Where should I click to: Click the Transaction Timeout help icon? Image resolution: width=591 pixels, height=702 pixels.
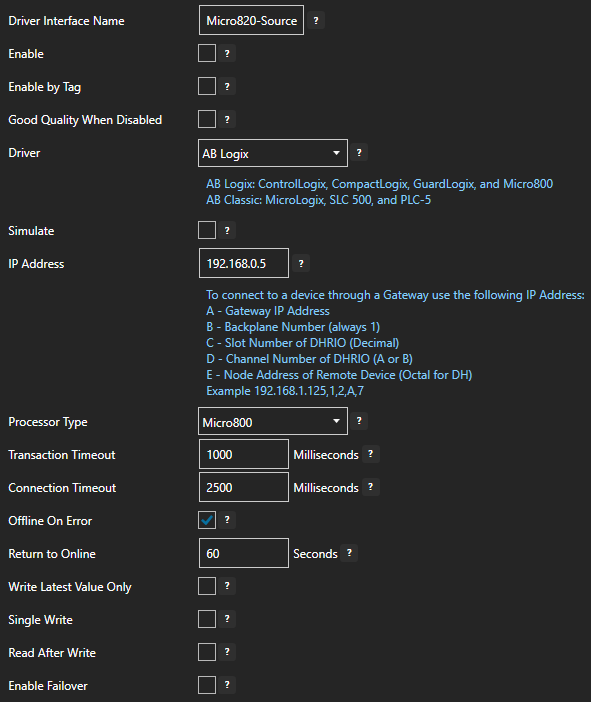coord(370,454)
